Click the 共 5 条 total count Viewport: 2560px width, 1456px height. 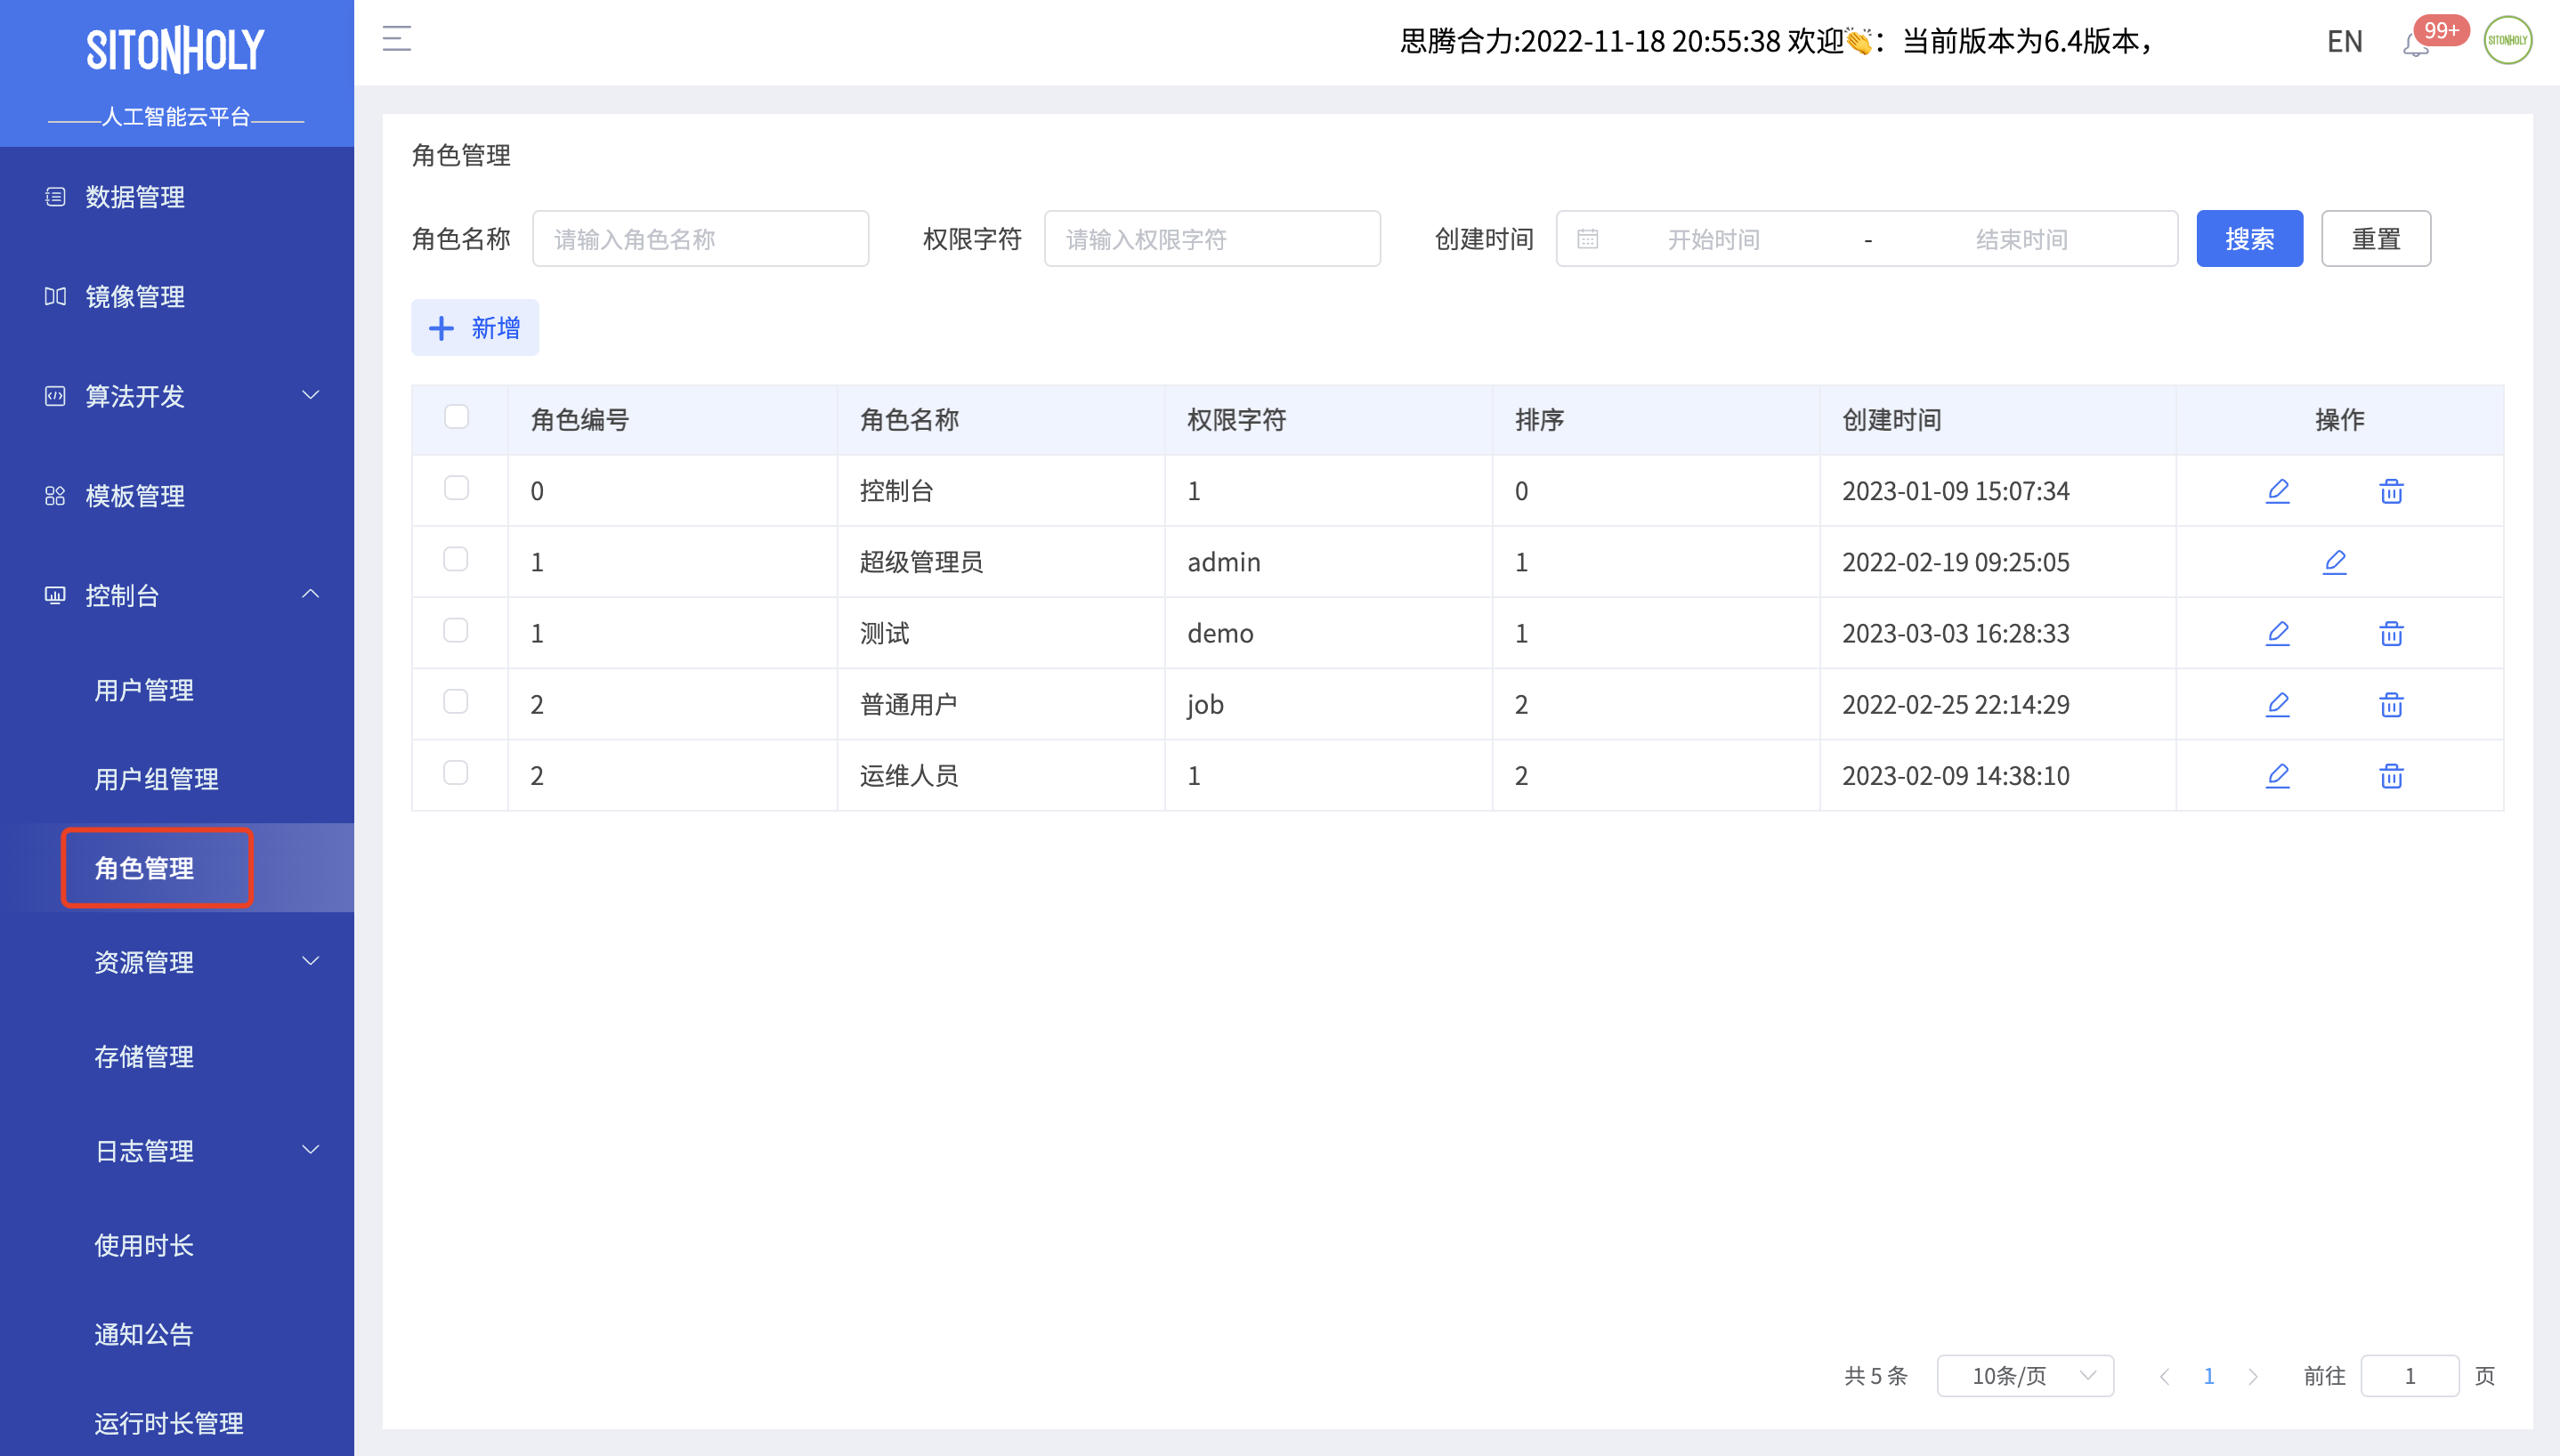[1875, 1377]
